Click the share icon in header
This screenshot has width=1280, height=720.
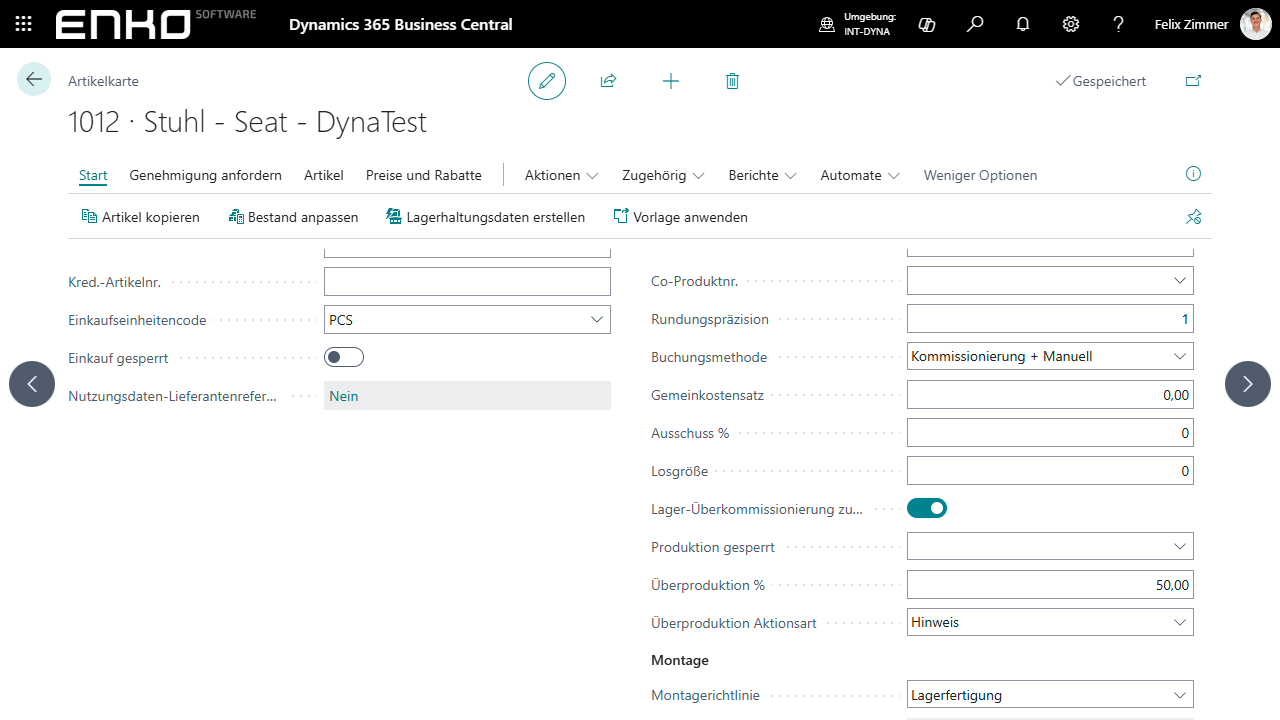click(608, 81)
